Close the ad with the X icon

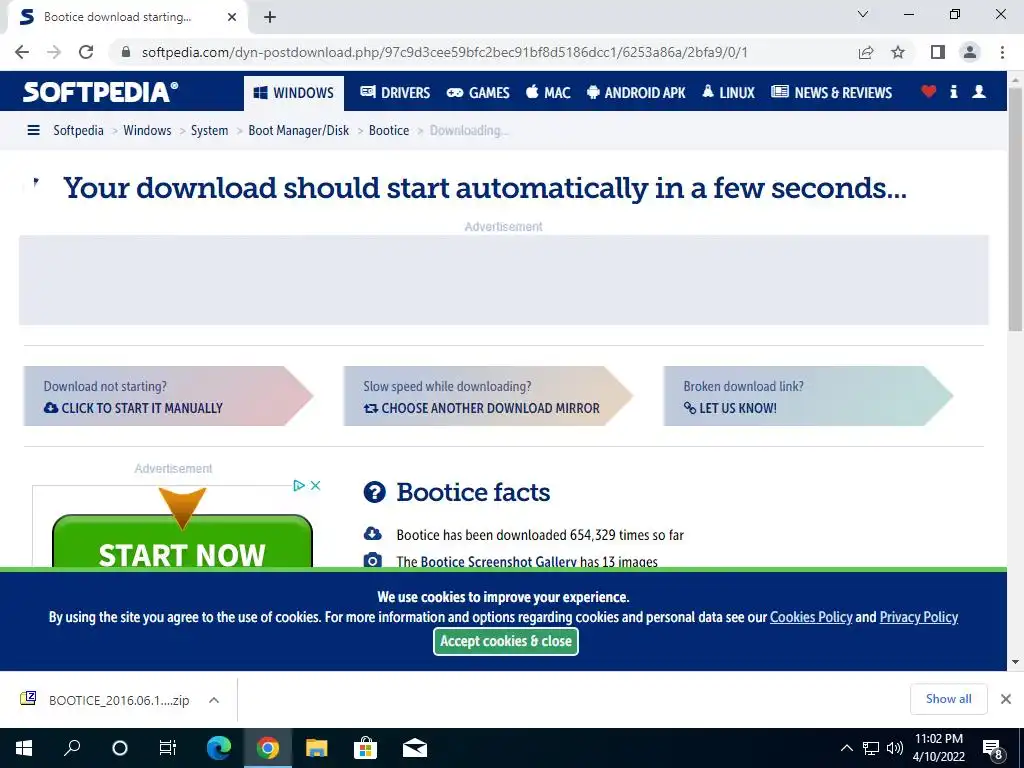[315, 485]
